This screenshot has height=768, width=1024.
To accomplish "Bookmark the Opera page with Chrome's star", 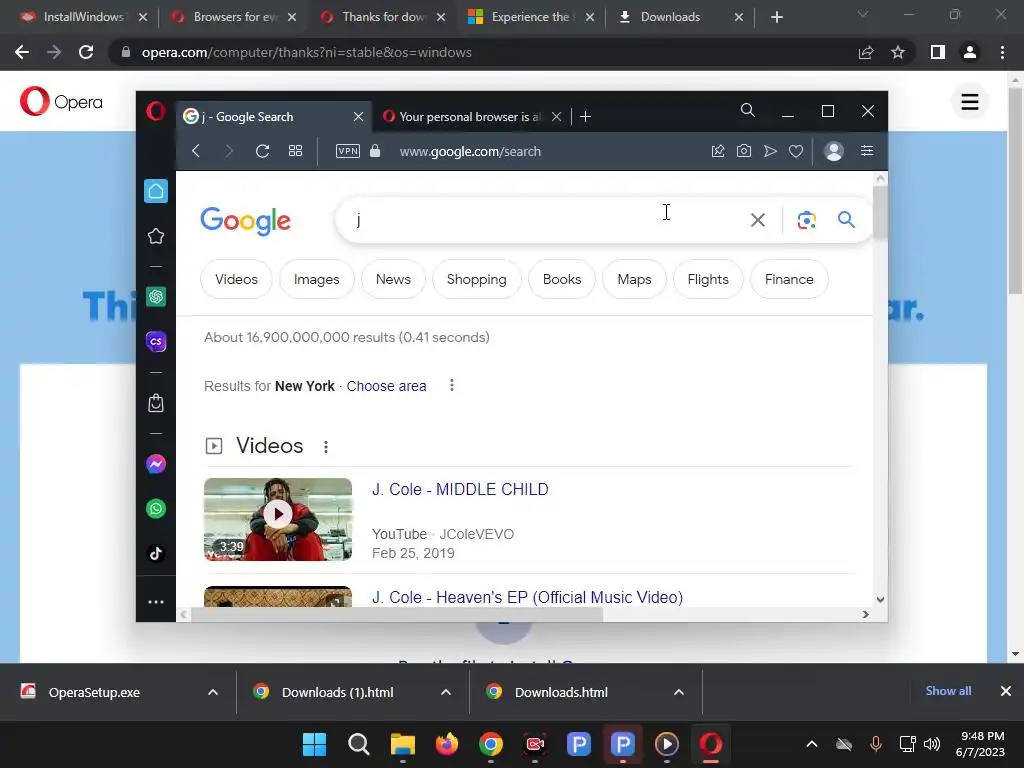I will click(898, 52).
